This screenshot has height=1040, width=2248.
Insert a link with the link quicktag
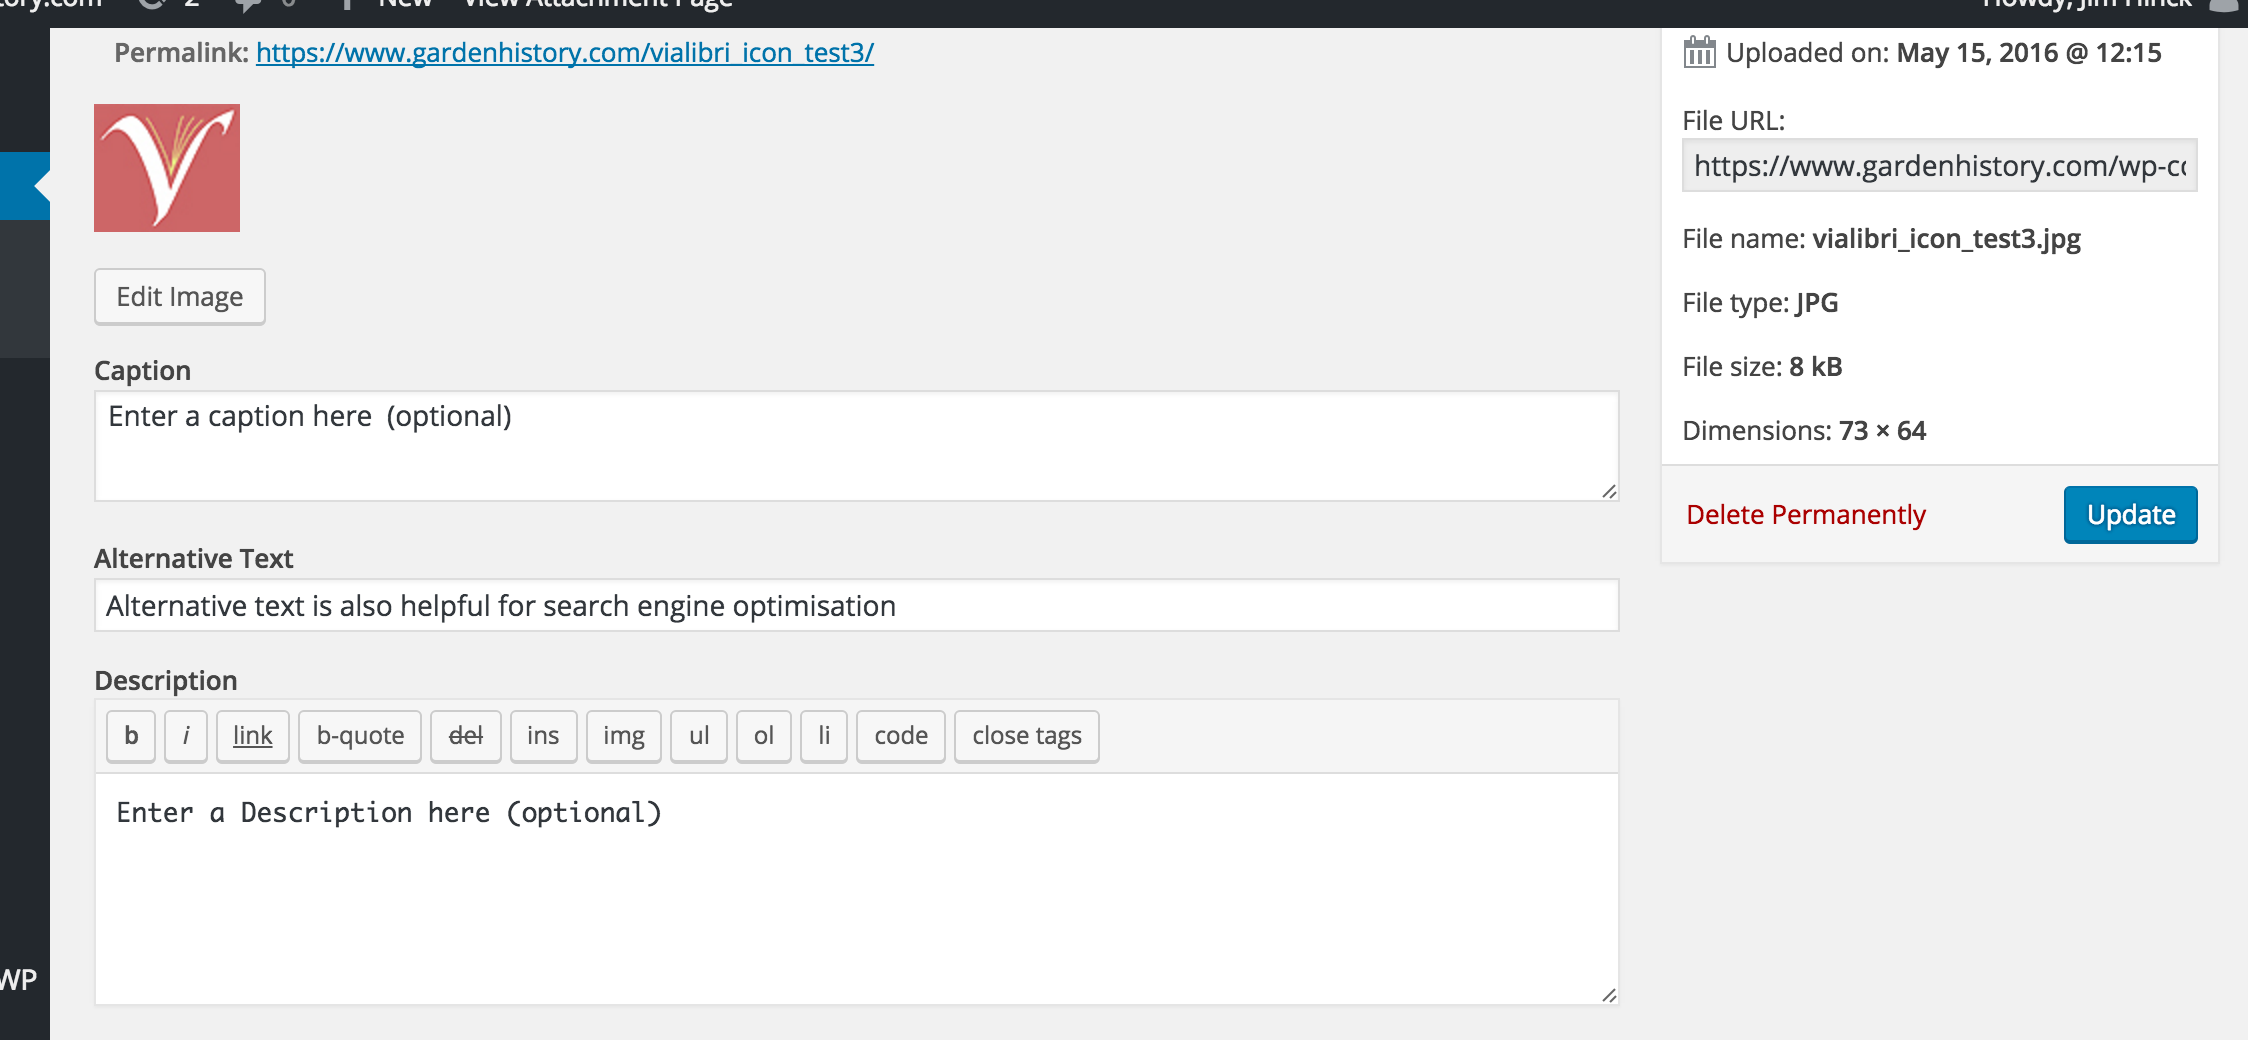tap(253, 736)
